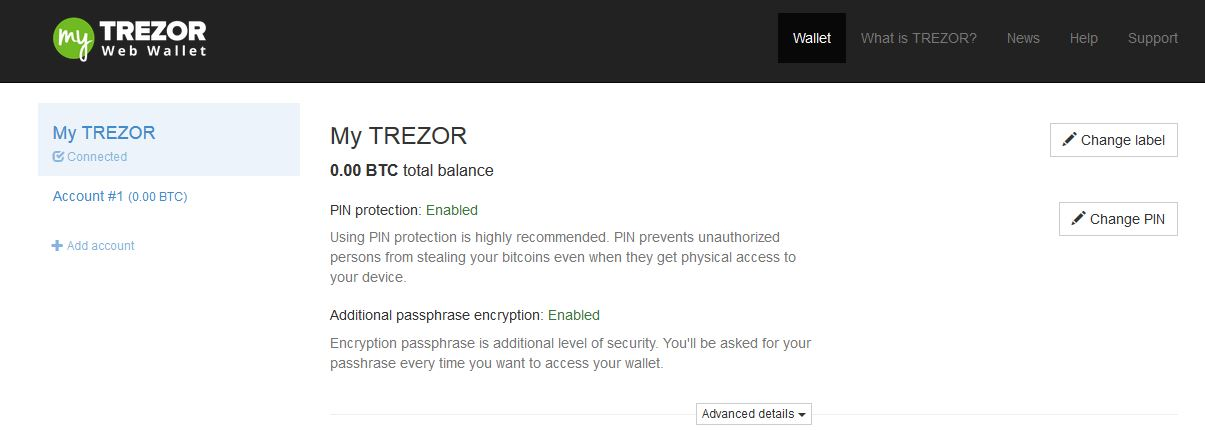
Task: Click the Change label button
Action: click(x=1114, y=140)
